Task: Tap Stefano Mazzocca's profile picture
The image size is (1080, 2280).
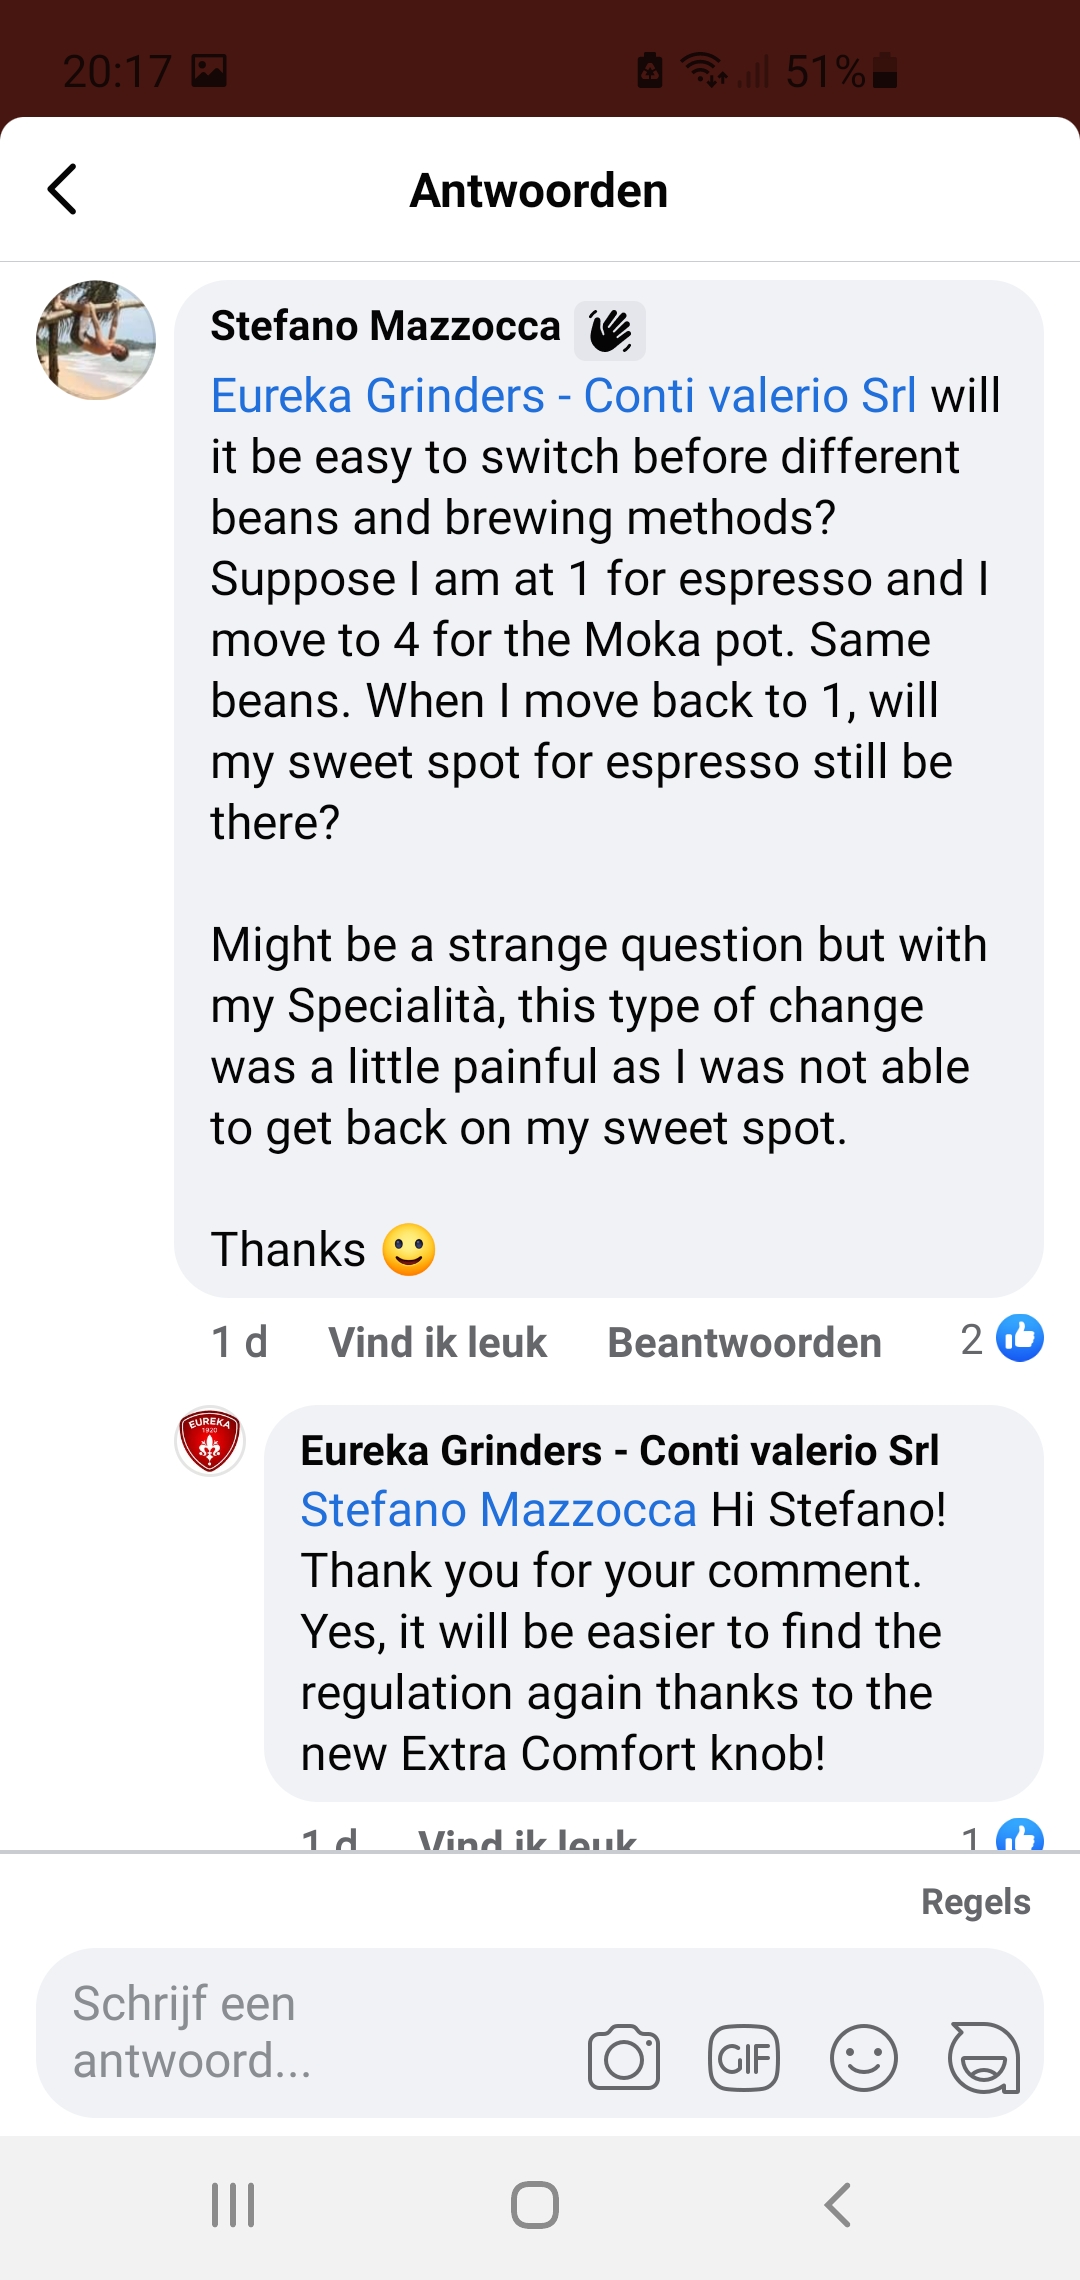Action: (x=96, y=340)
